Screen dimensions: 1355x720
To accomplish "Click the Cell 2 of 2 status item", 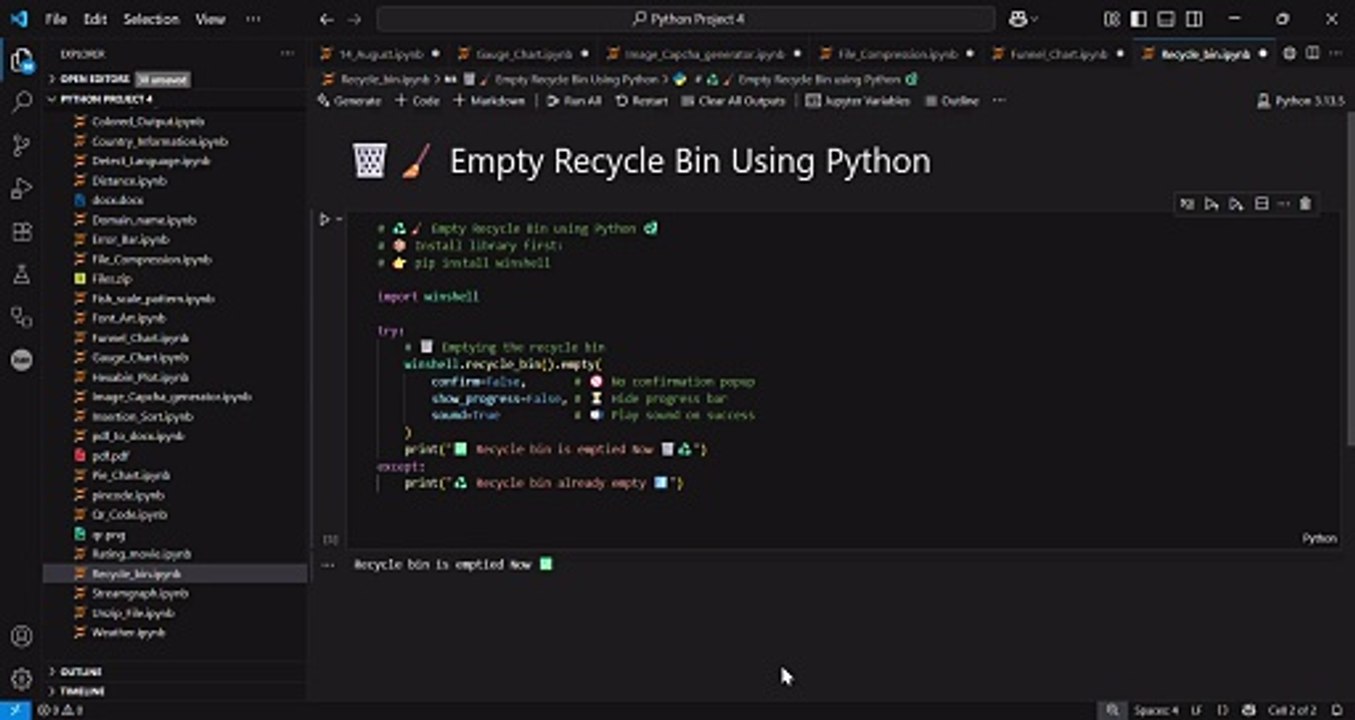I will 1292,710.
